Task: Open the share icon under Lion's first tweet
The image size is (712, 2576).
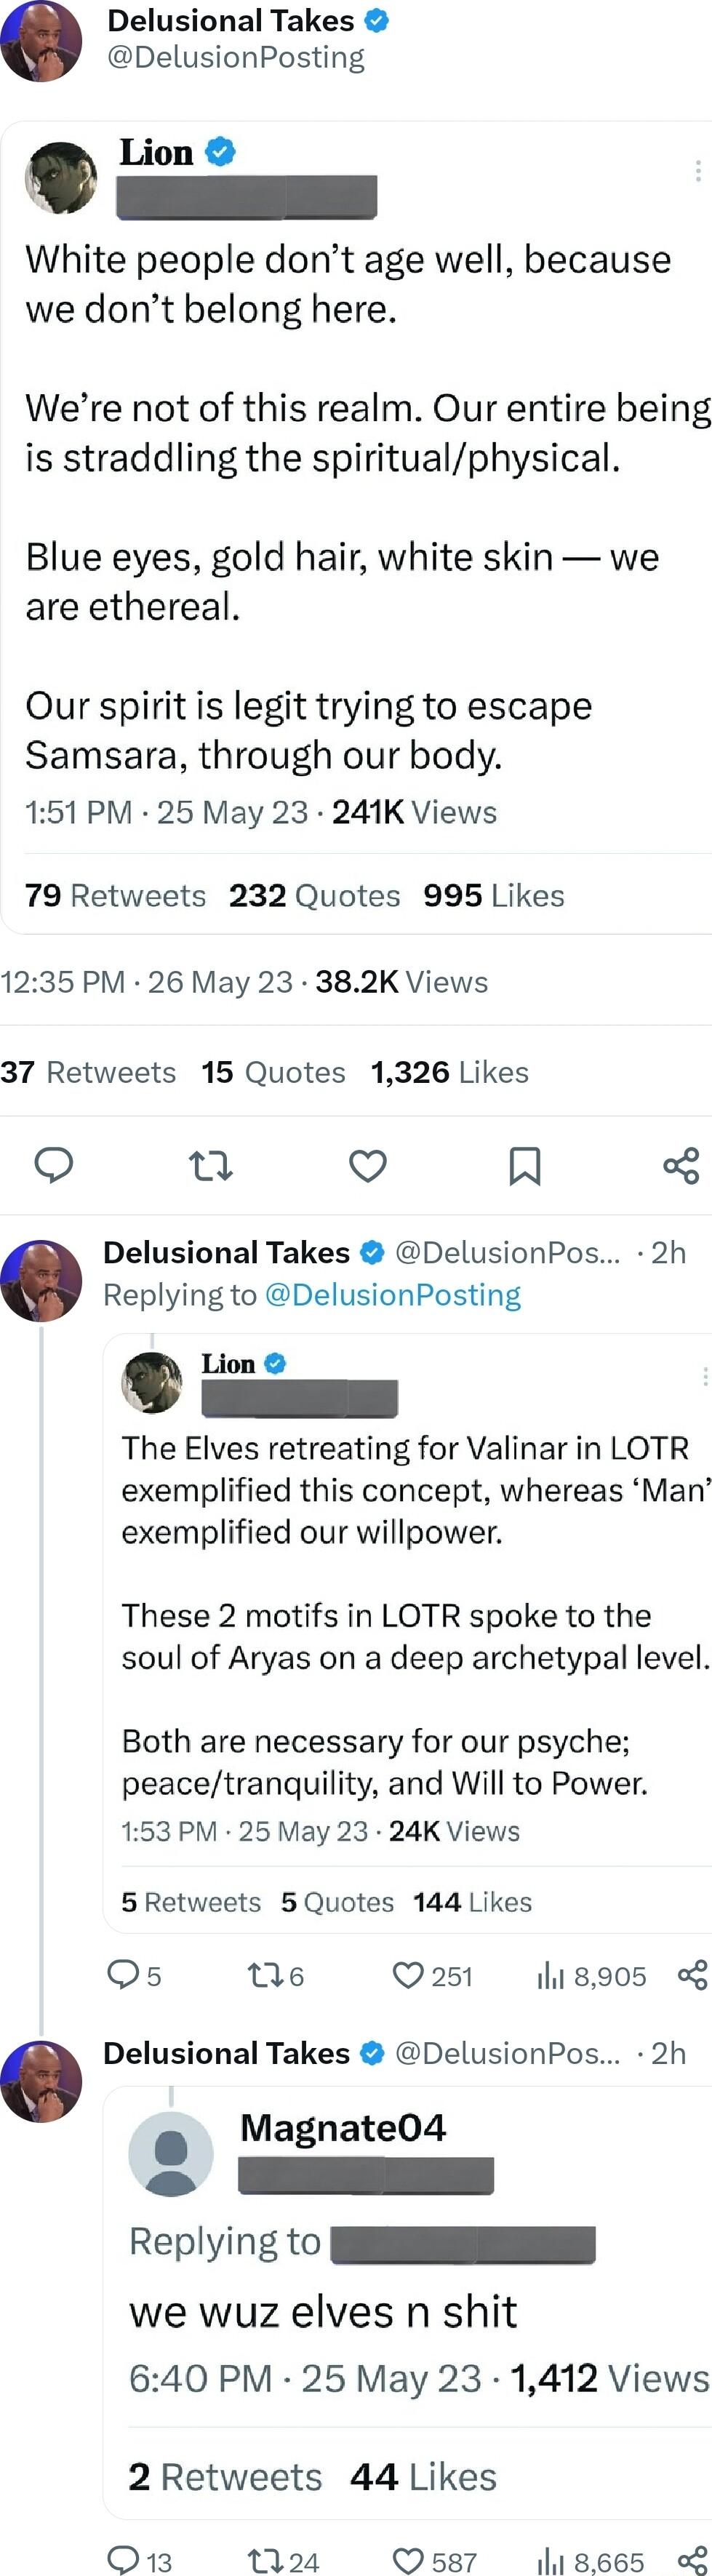Action: pyautogui.click(x=681, y=1165)
